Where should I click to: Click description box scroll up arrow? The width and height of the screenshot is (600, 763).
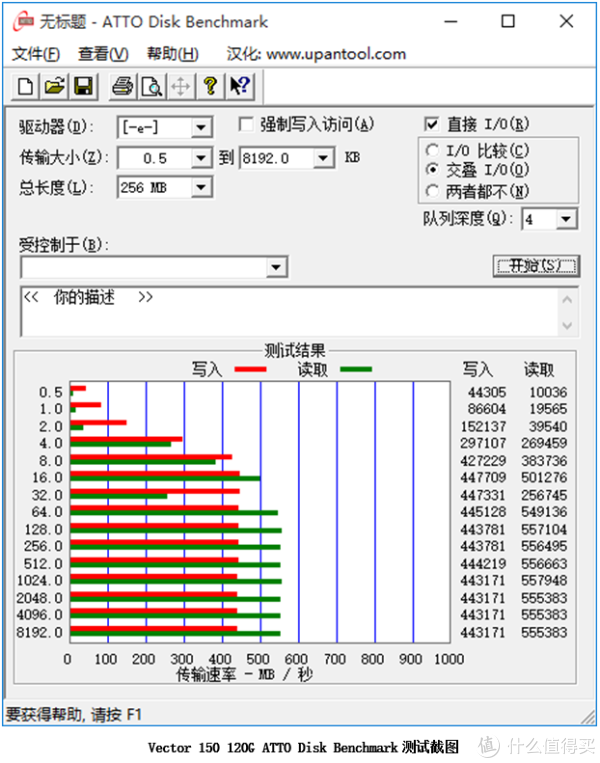(567, 300)
